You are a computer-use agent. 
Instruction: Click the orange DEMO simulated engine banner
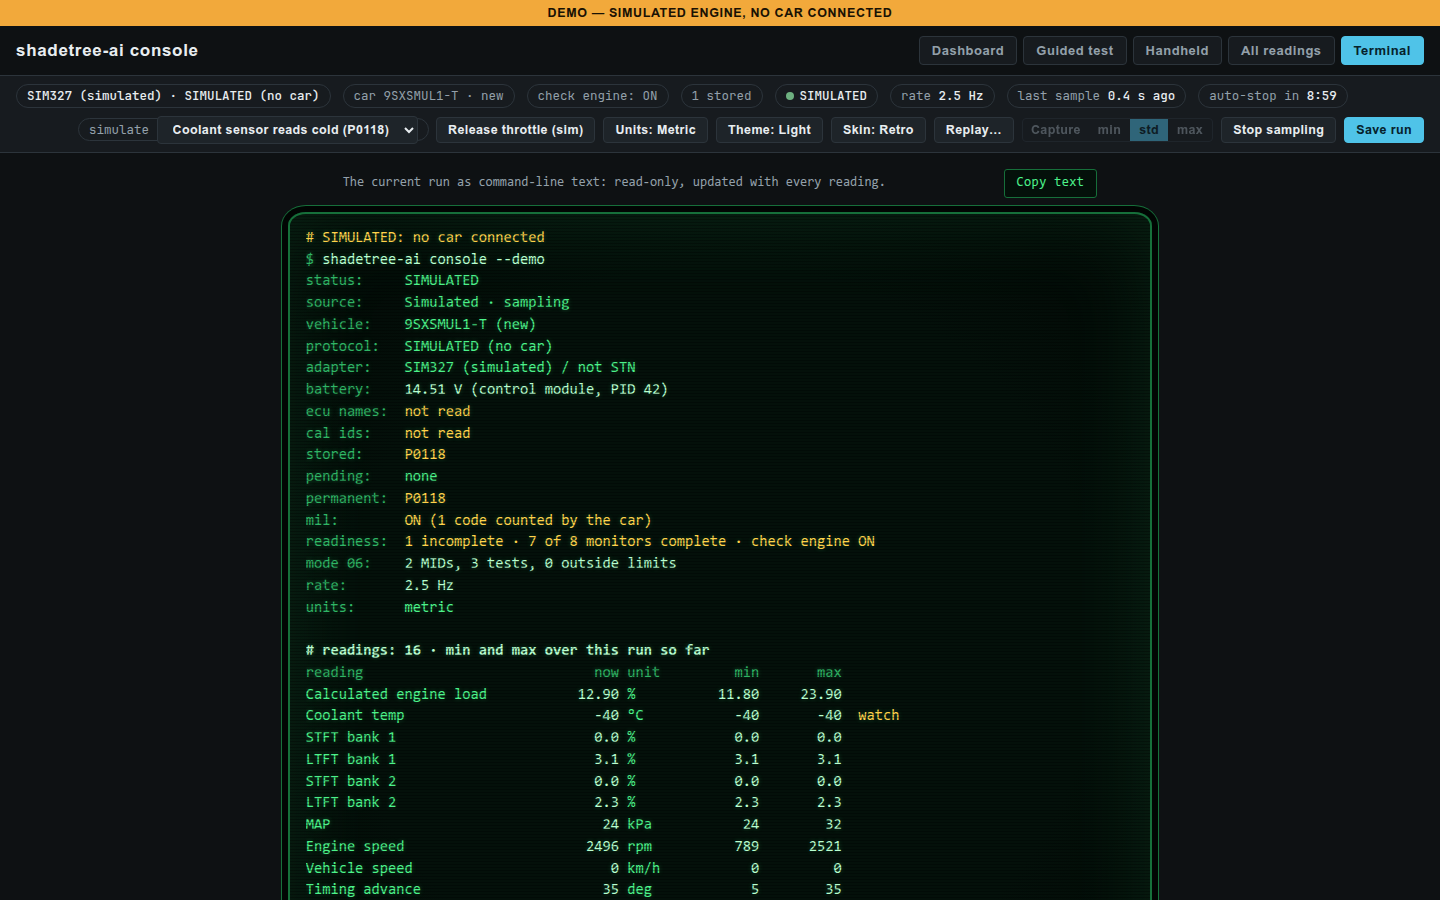(720, 13)
